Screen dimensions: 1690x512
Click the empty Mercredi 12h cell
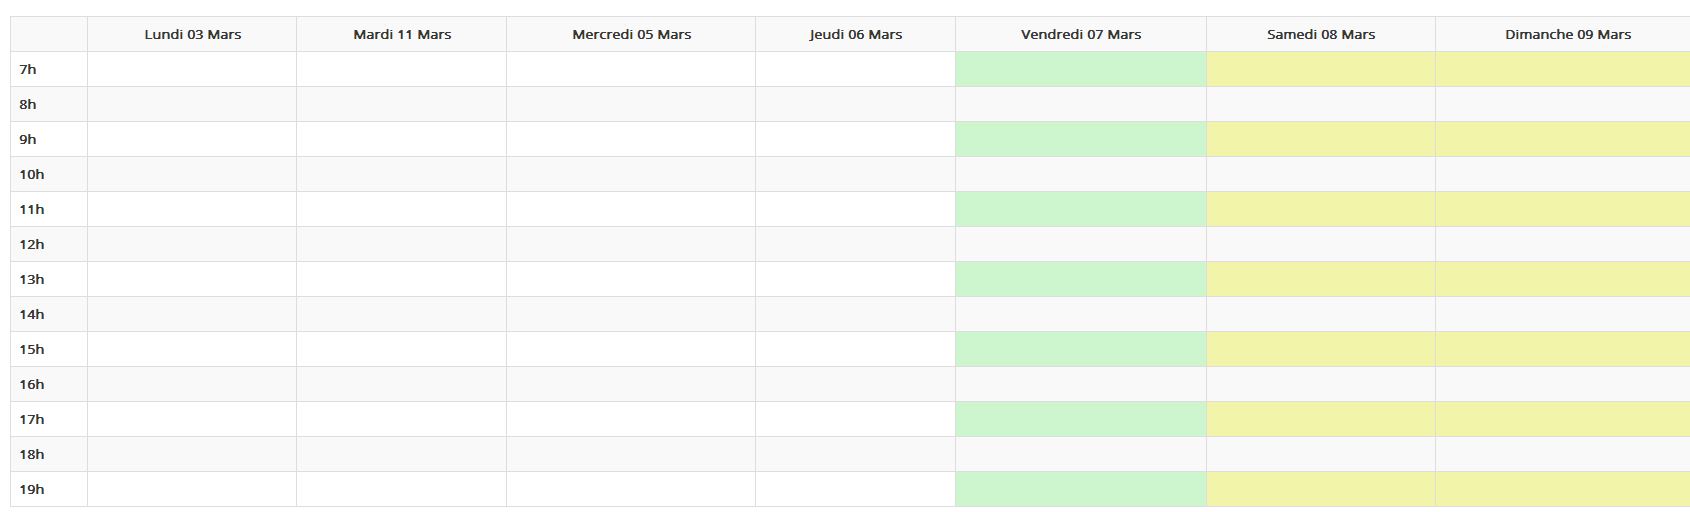coord(631,244)
